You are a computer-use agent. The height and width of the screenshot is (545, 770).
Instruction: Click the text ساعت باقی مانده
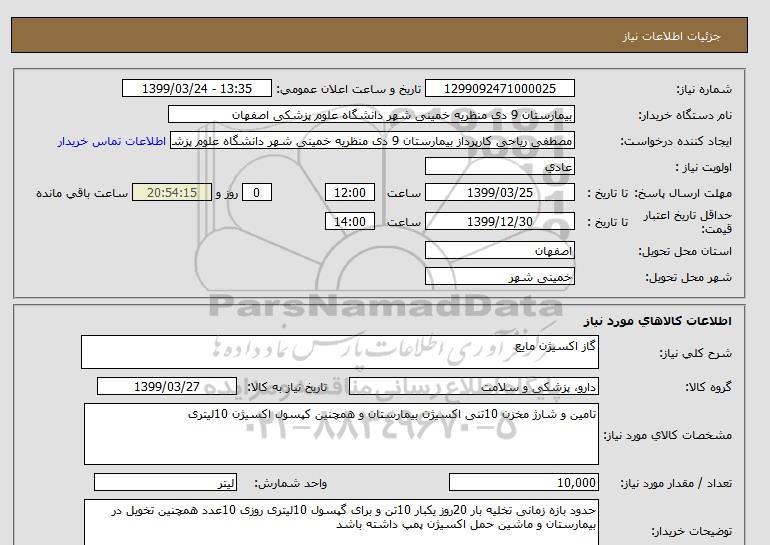click(82, 193)
